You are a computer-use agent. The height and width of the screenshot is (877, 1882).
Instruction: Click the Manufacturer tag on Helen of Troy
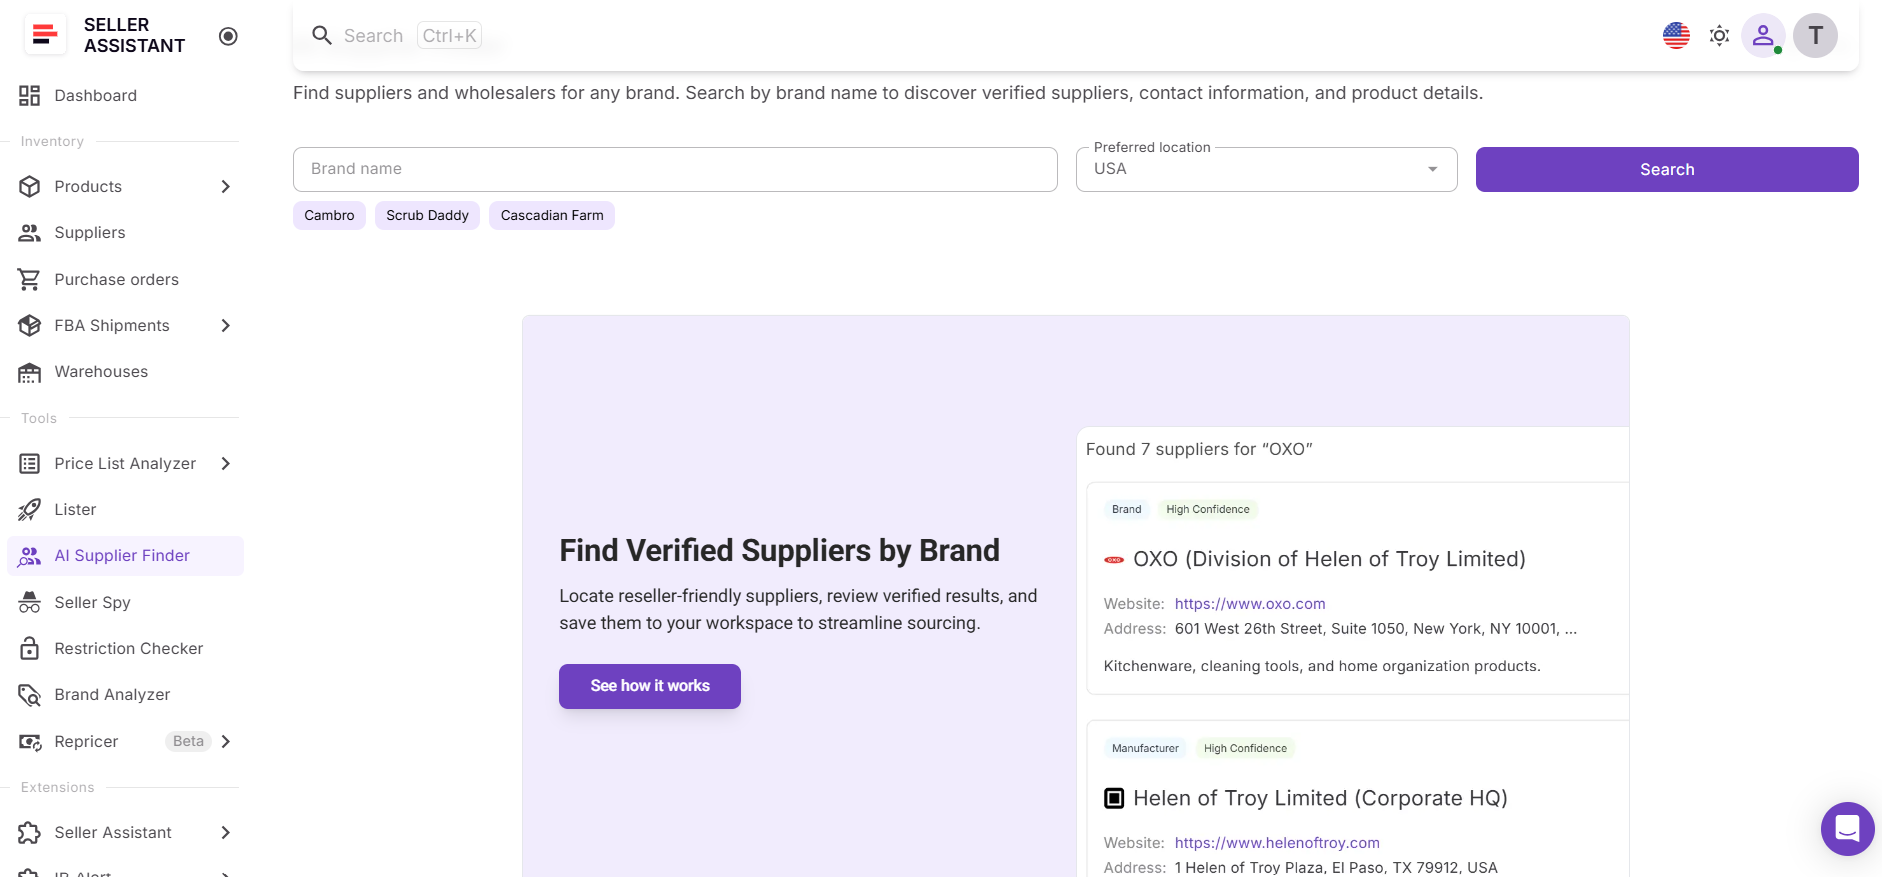(x=1145, y=748)
